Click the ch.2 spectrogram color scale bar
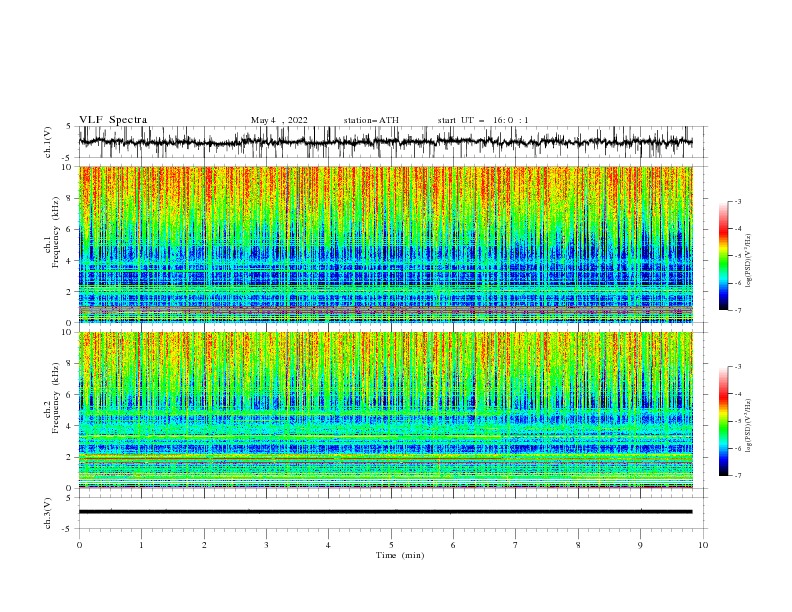The image size is (792, 612). (723, 421)
